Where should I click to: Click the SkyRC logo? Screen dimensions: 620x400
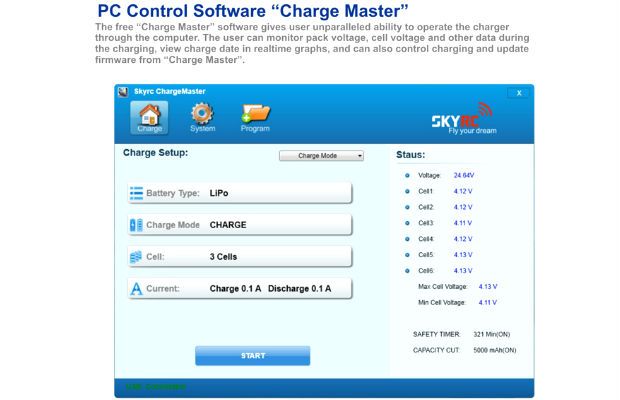[x=463, y=119]
